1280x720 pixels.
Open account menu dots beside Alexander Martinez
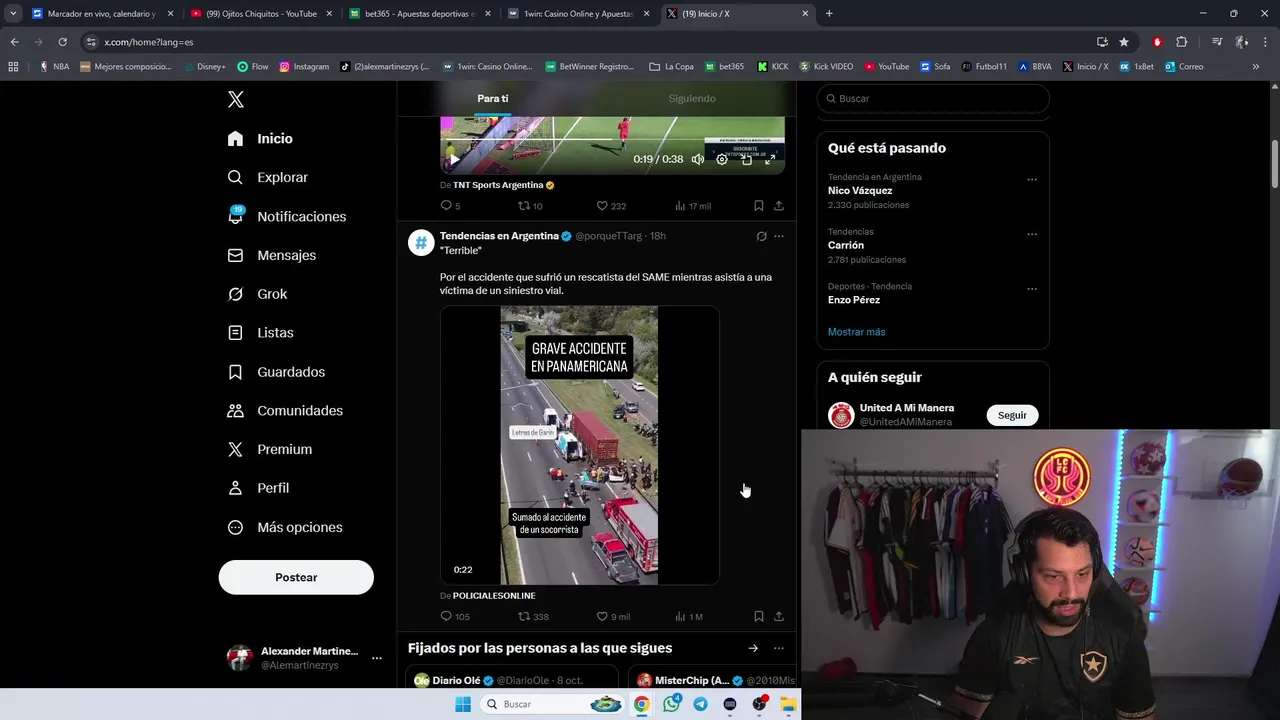(x=377, y=658)
